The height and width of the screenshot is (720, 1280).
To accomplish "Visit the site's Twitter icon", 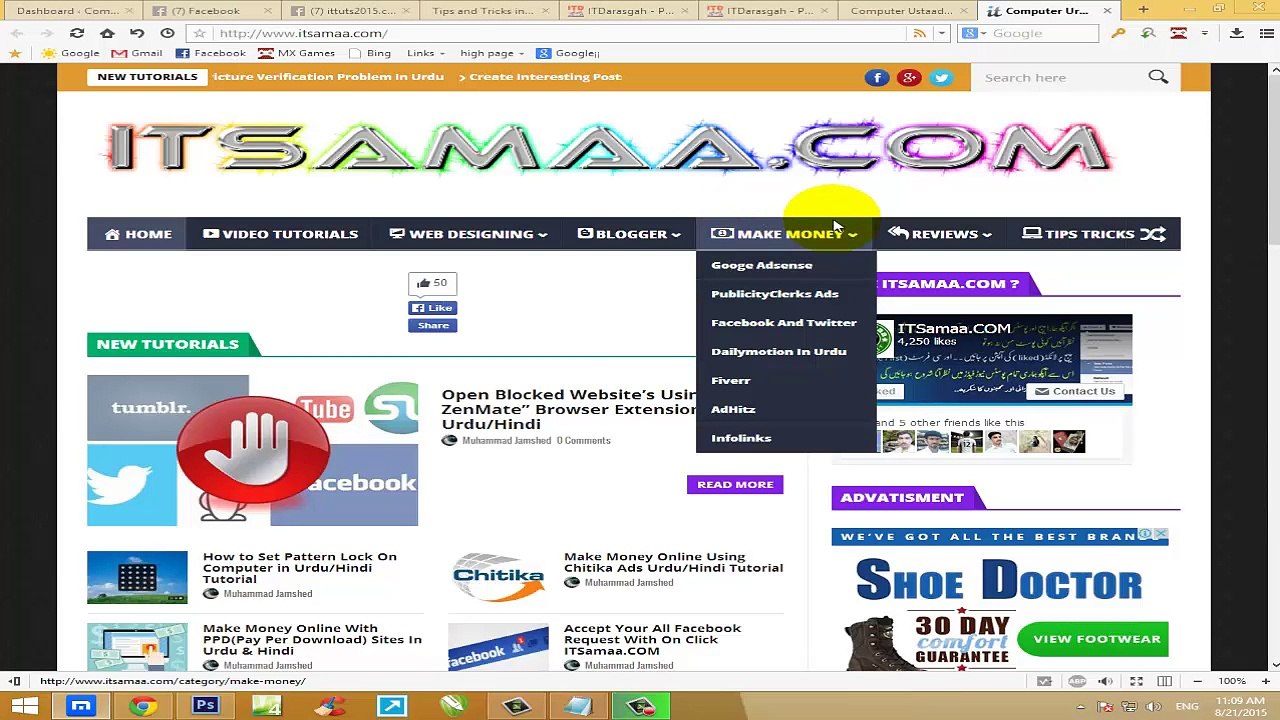I will click(x=941, y=77).
